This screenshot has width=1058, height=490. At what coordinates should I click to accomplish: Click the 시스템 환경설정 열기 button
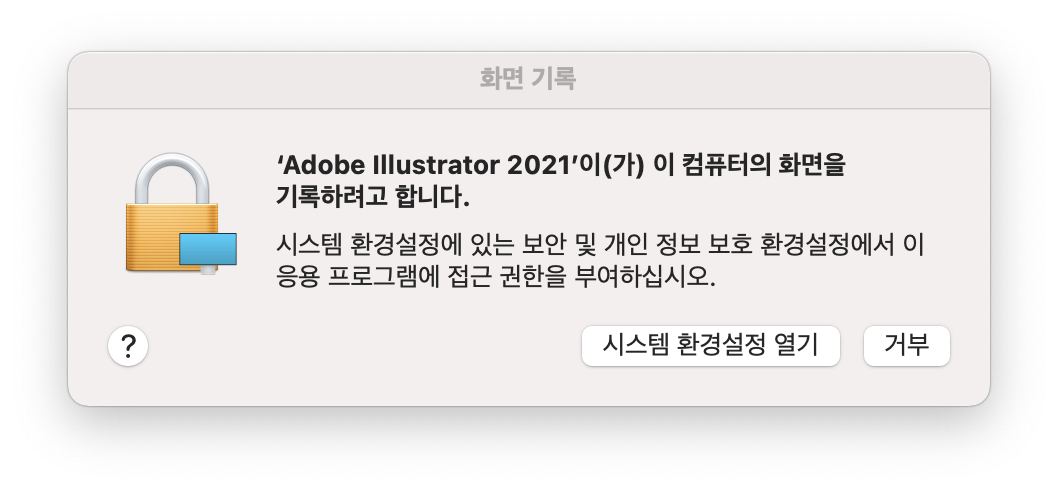point(711,346)
